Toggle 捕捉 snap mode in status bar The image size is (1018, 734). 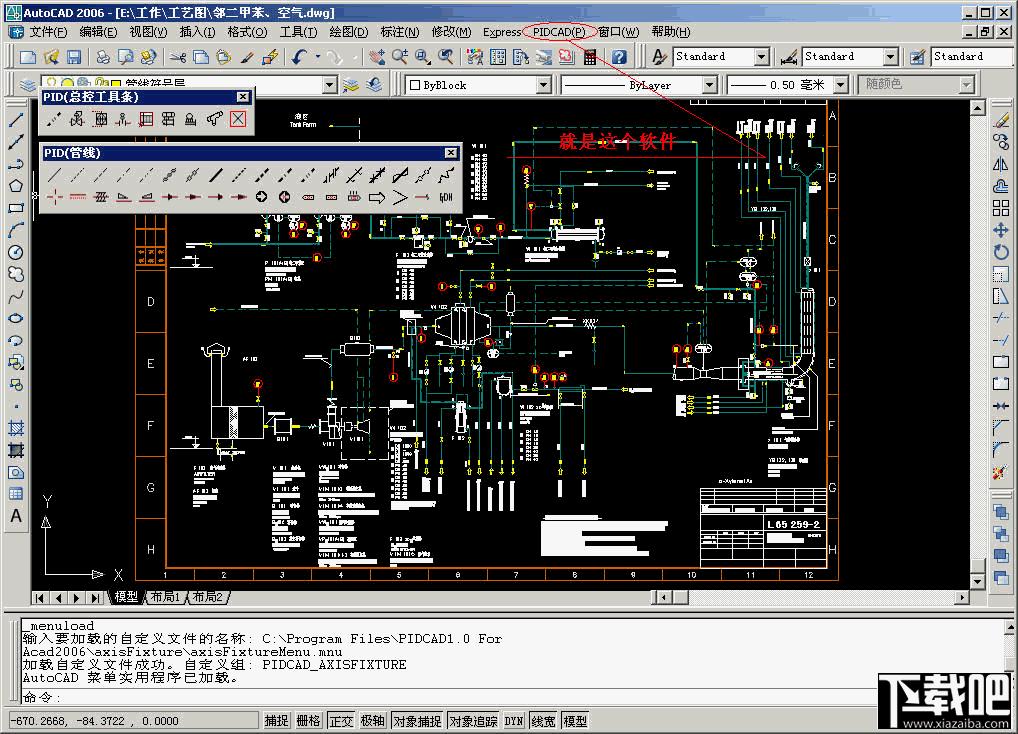276,721
